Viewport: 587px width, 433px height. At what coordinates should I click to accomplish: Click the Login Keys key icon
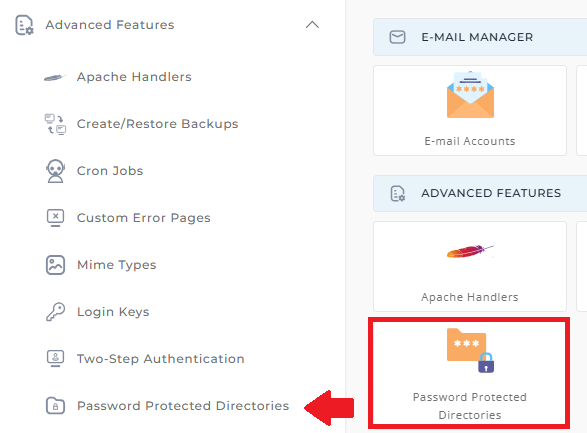[x=55, y=312]
